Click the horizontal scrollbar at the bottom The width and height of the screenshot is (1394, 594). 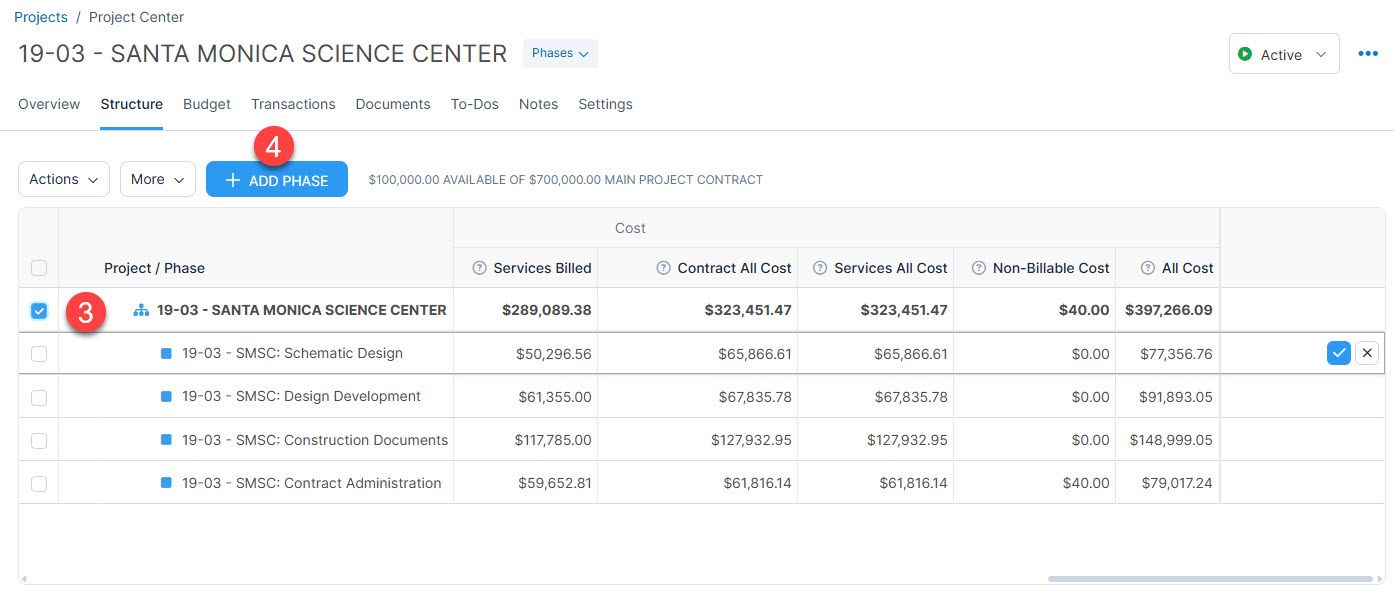coord(1210,575)
